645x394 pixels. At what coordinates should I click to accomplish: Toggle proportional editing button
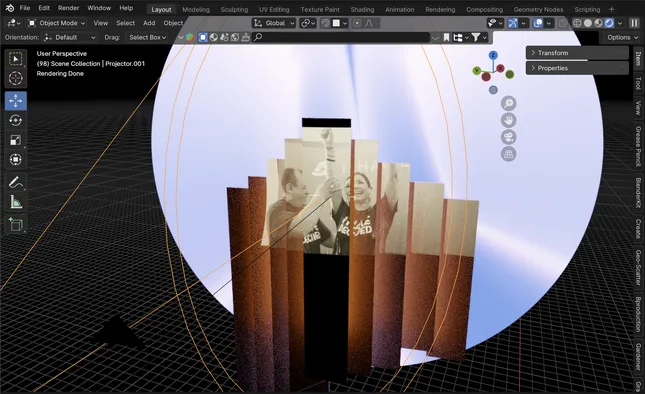pyautogui.click(x=357, y=23)
